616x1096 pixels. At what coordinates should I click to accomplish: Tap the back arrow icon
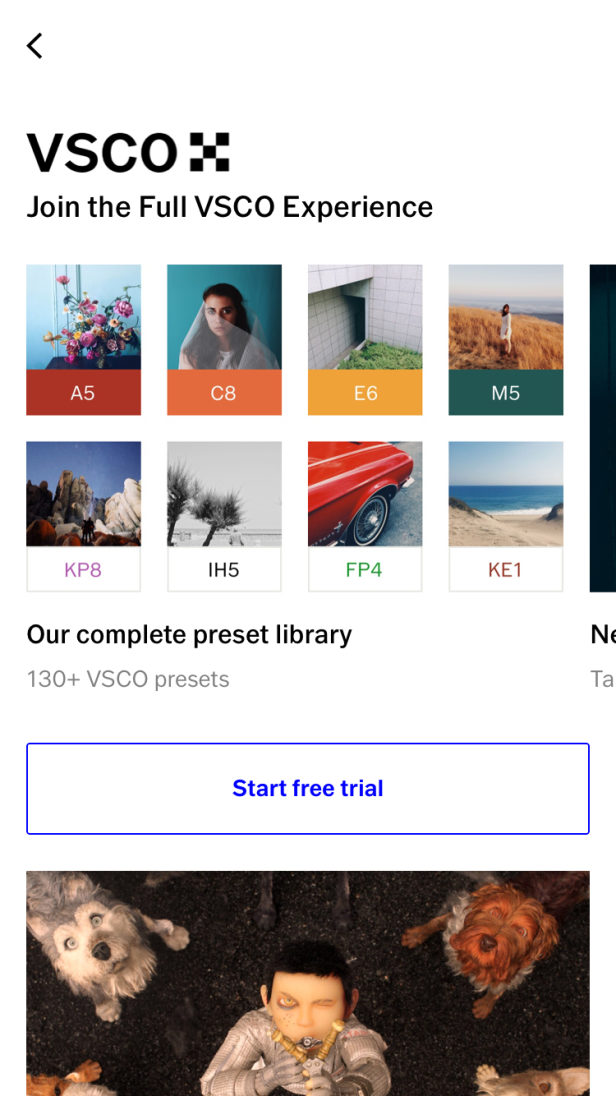pos(35,46)
